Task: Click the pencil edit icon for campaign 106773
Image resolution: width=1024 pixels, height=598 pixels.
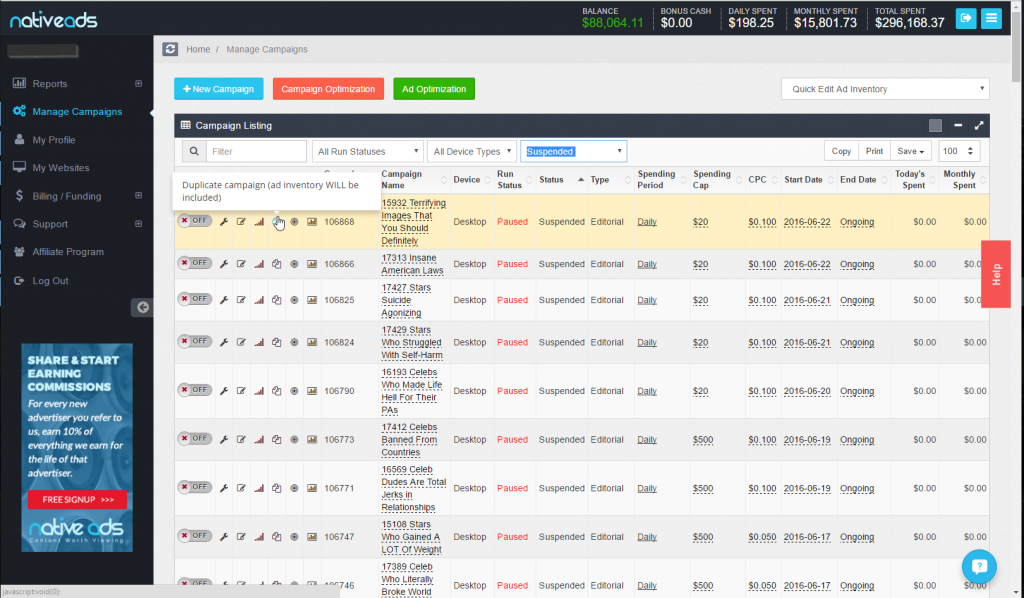Action: click(242, 440)
